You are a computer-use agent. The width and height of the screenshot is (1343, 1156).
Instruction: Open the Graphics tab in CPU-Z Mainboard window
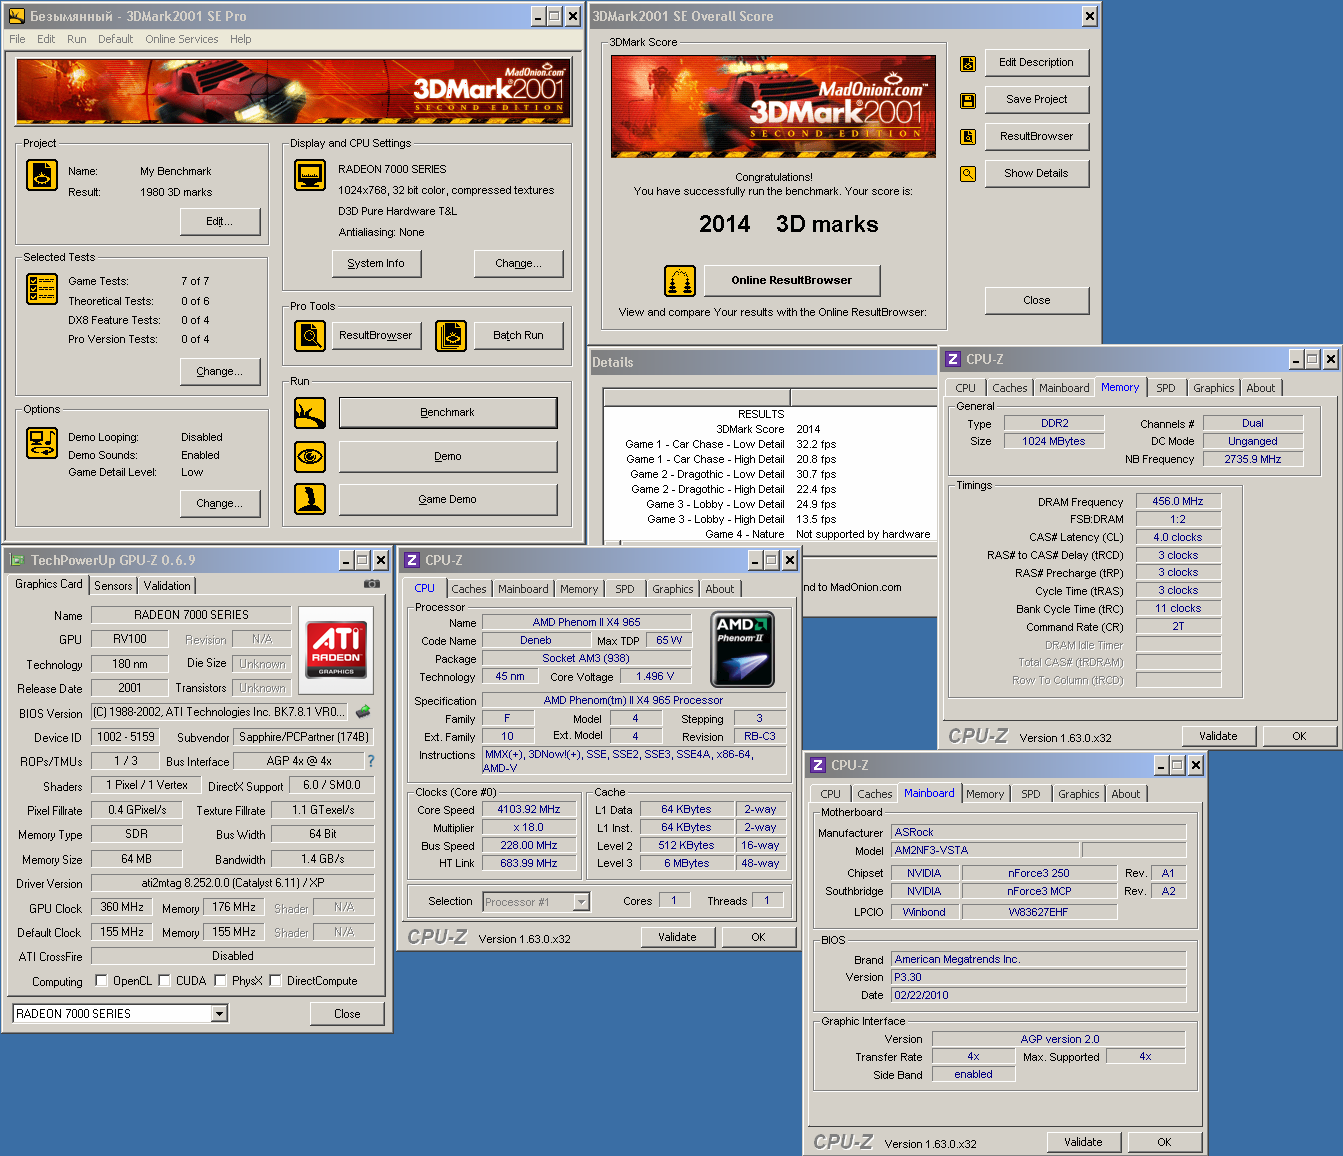click(1079, 794)
